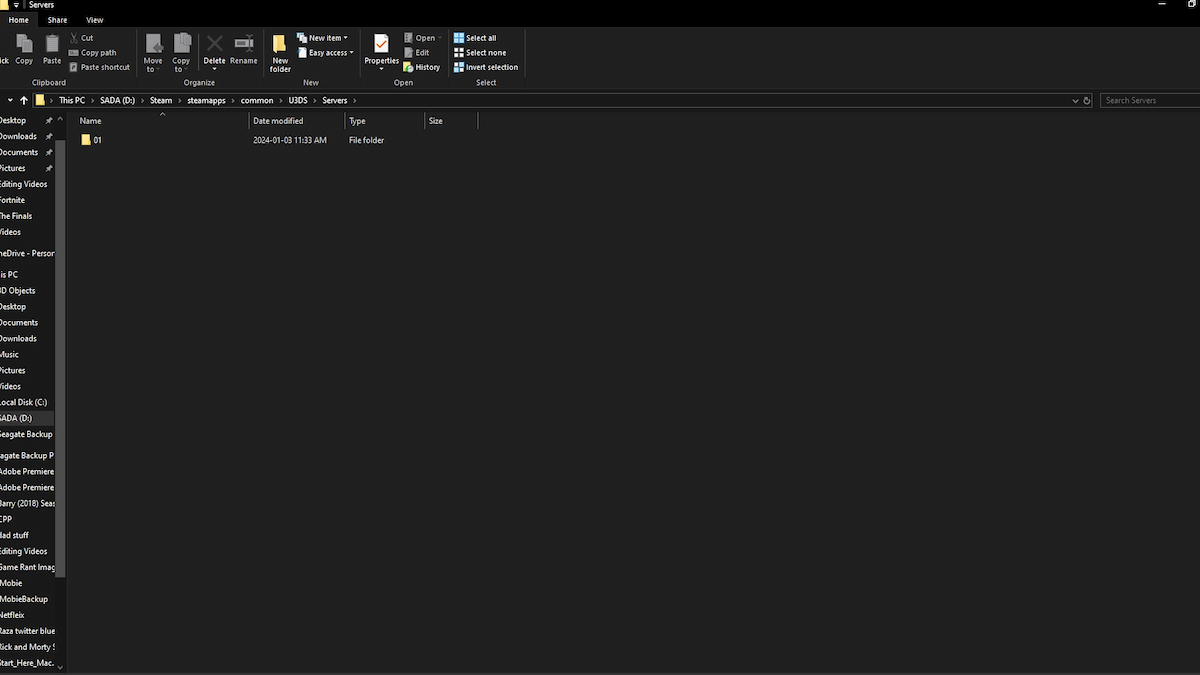
Task: Open the address bar history dropdown
Action: point(1075,100)
